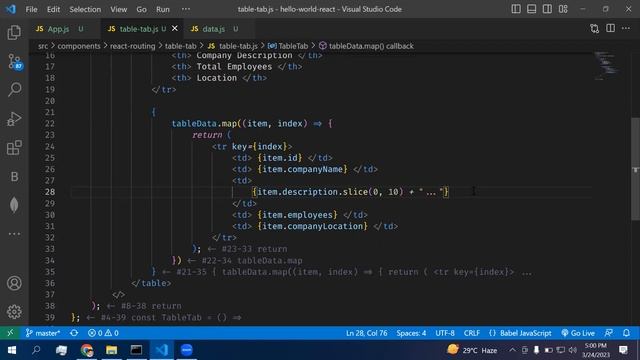
Task: Open Windows taskbar search
Action: [x=36, y=350]
